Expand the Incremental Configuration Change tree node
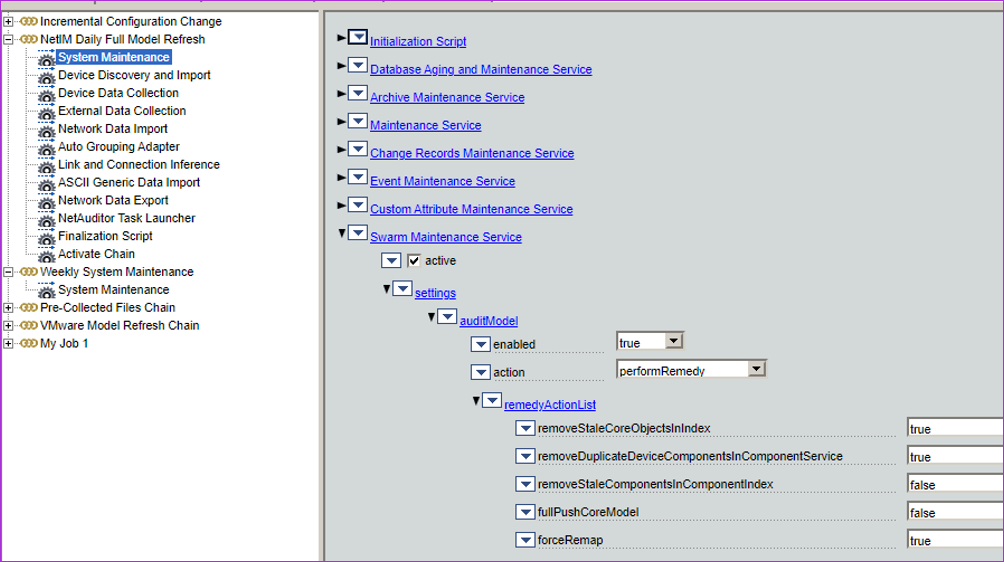The width and height of the screenshot is (1004, 562). point(8,22)
